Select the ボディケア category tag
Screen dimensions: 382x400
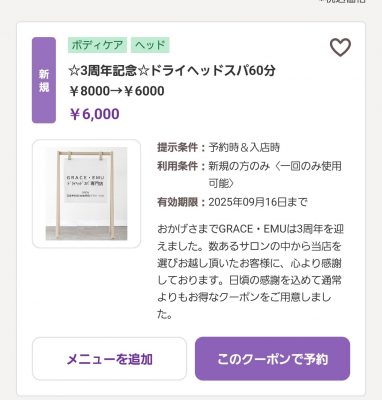[x=97, y=45]
